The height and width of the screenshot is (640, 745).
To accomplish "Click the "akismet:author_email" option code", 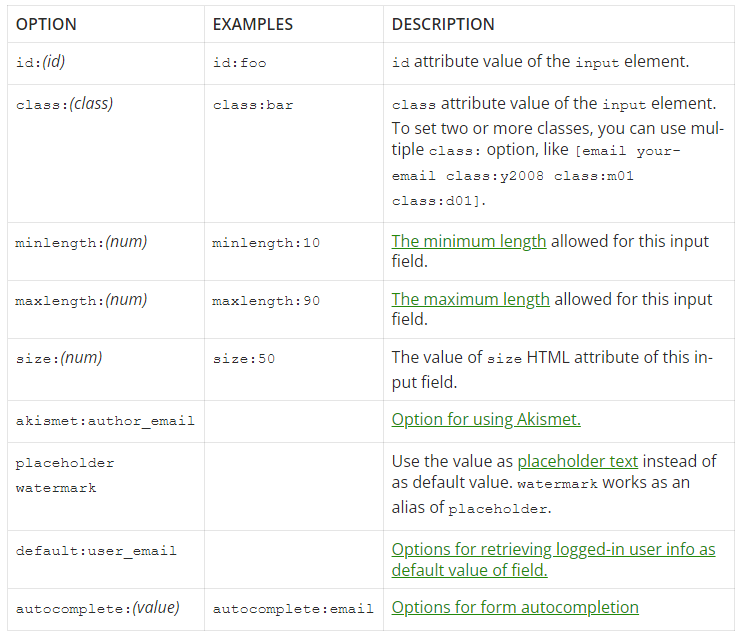I will tap(105, 421).
